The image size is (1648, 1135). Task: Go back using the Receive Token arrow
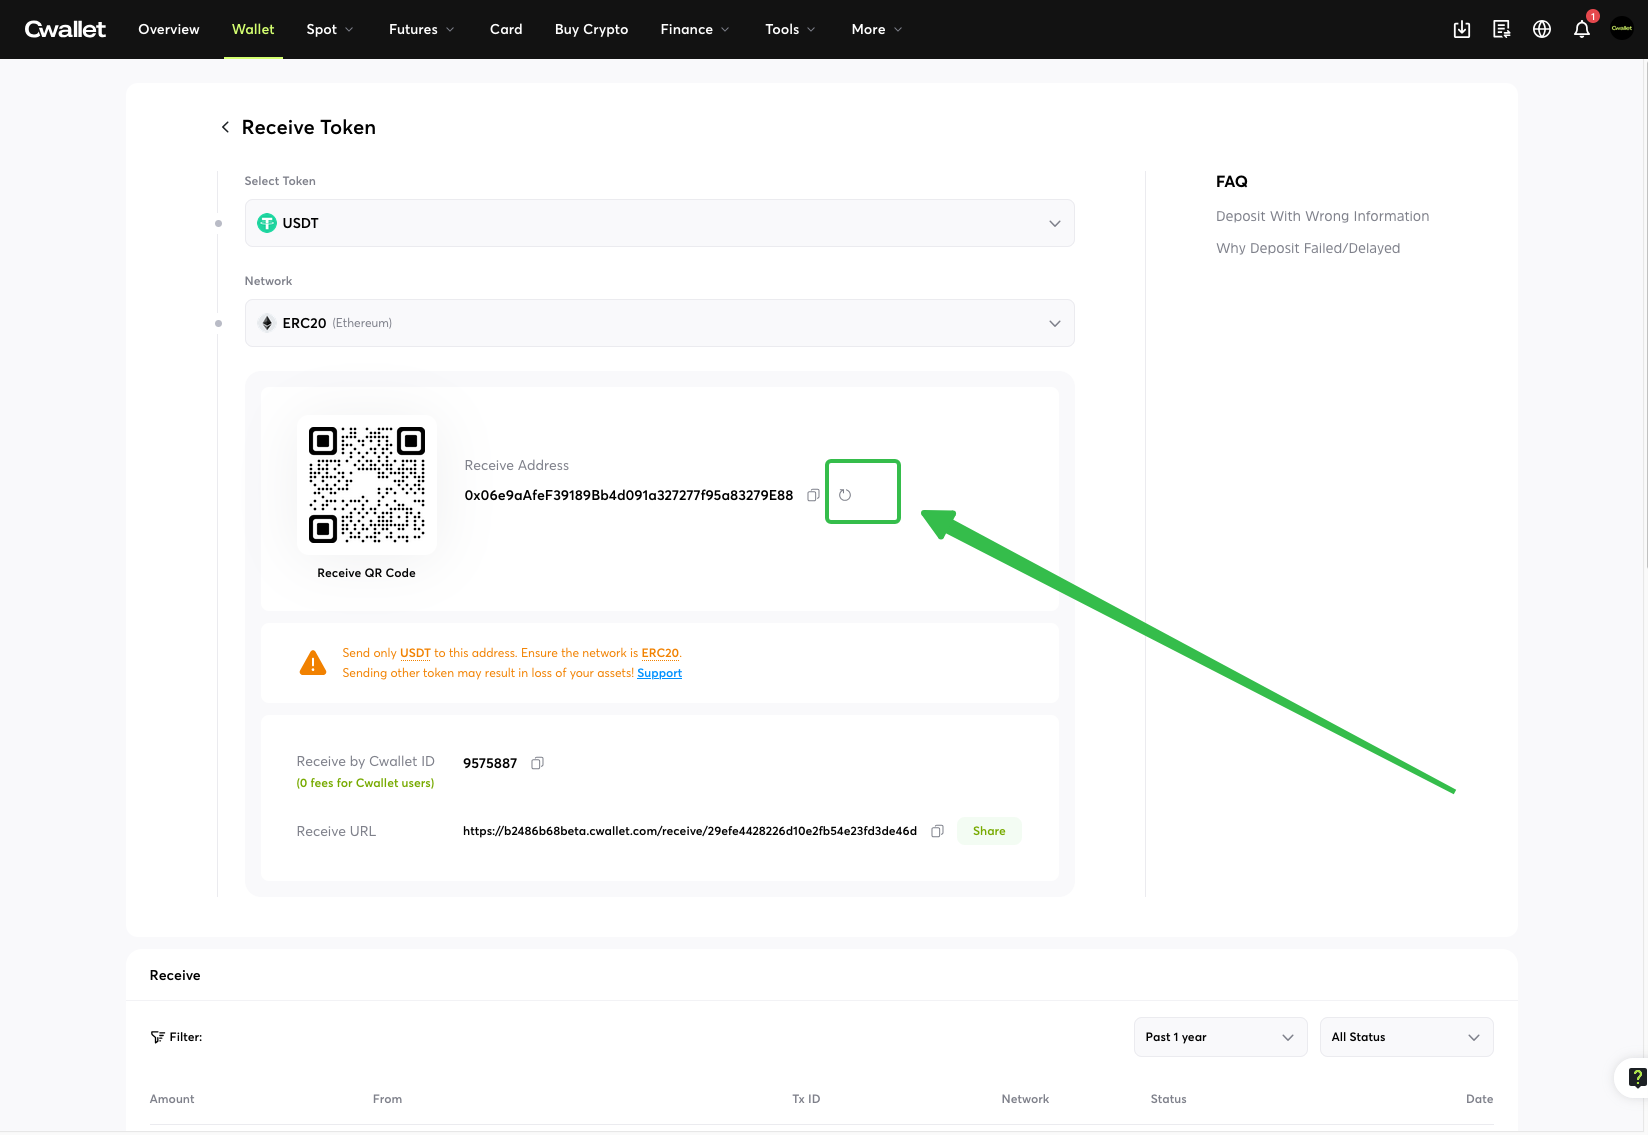(225, 127)
